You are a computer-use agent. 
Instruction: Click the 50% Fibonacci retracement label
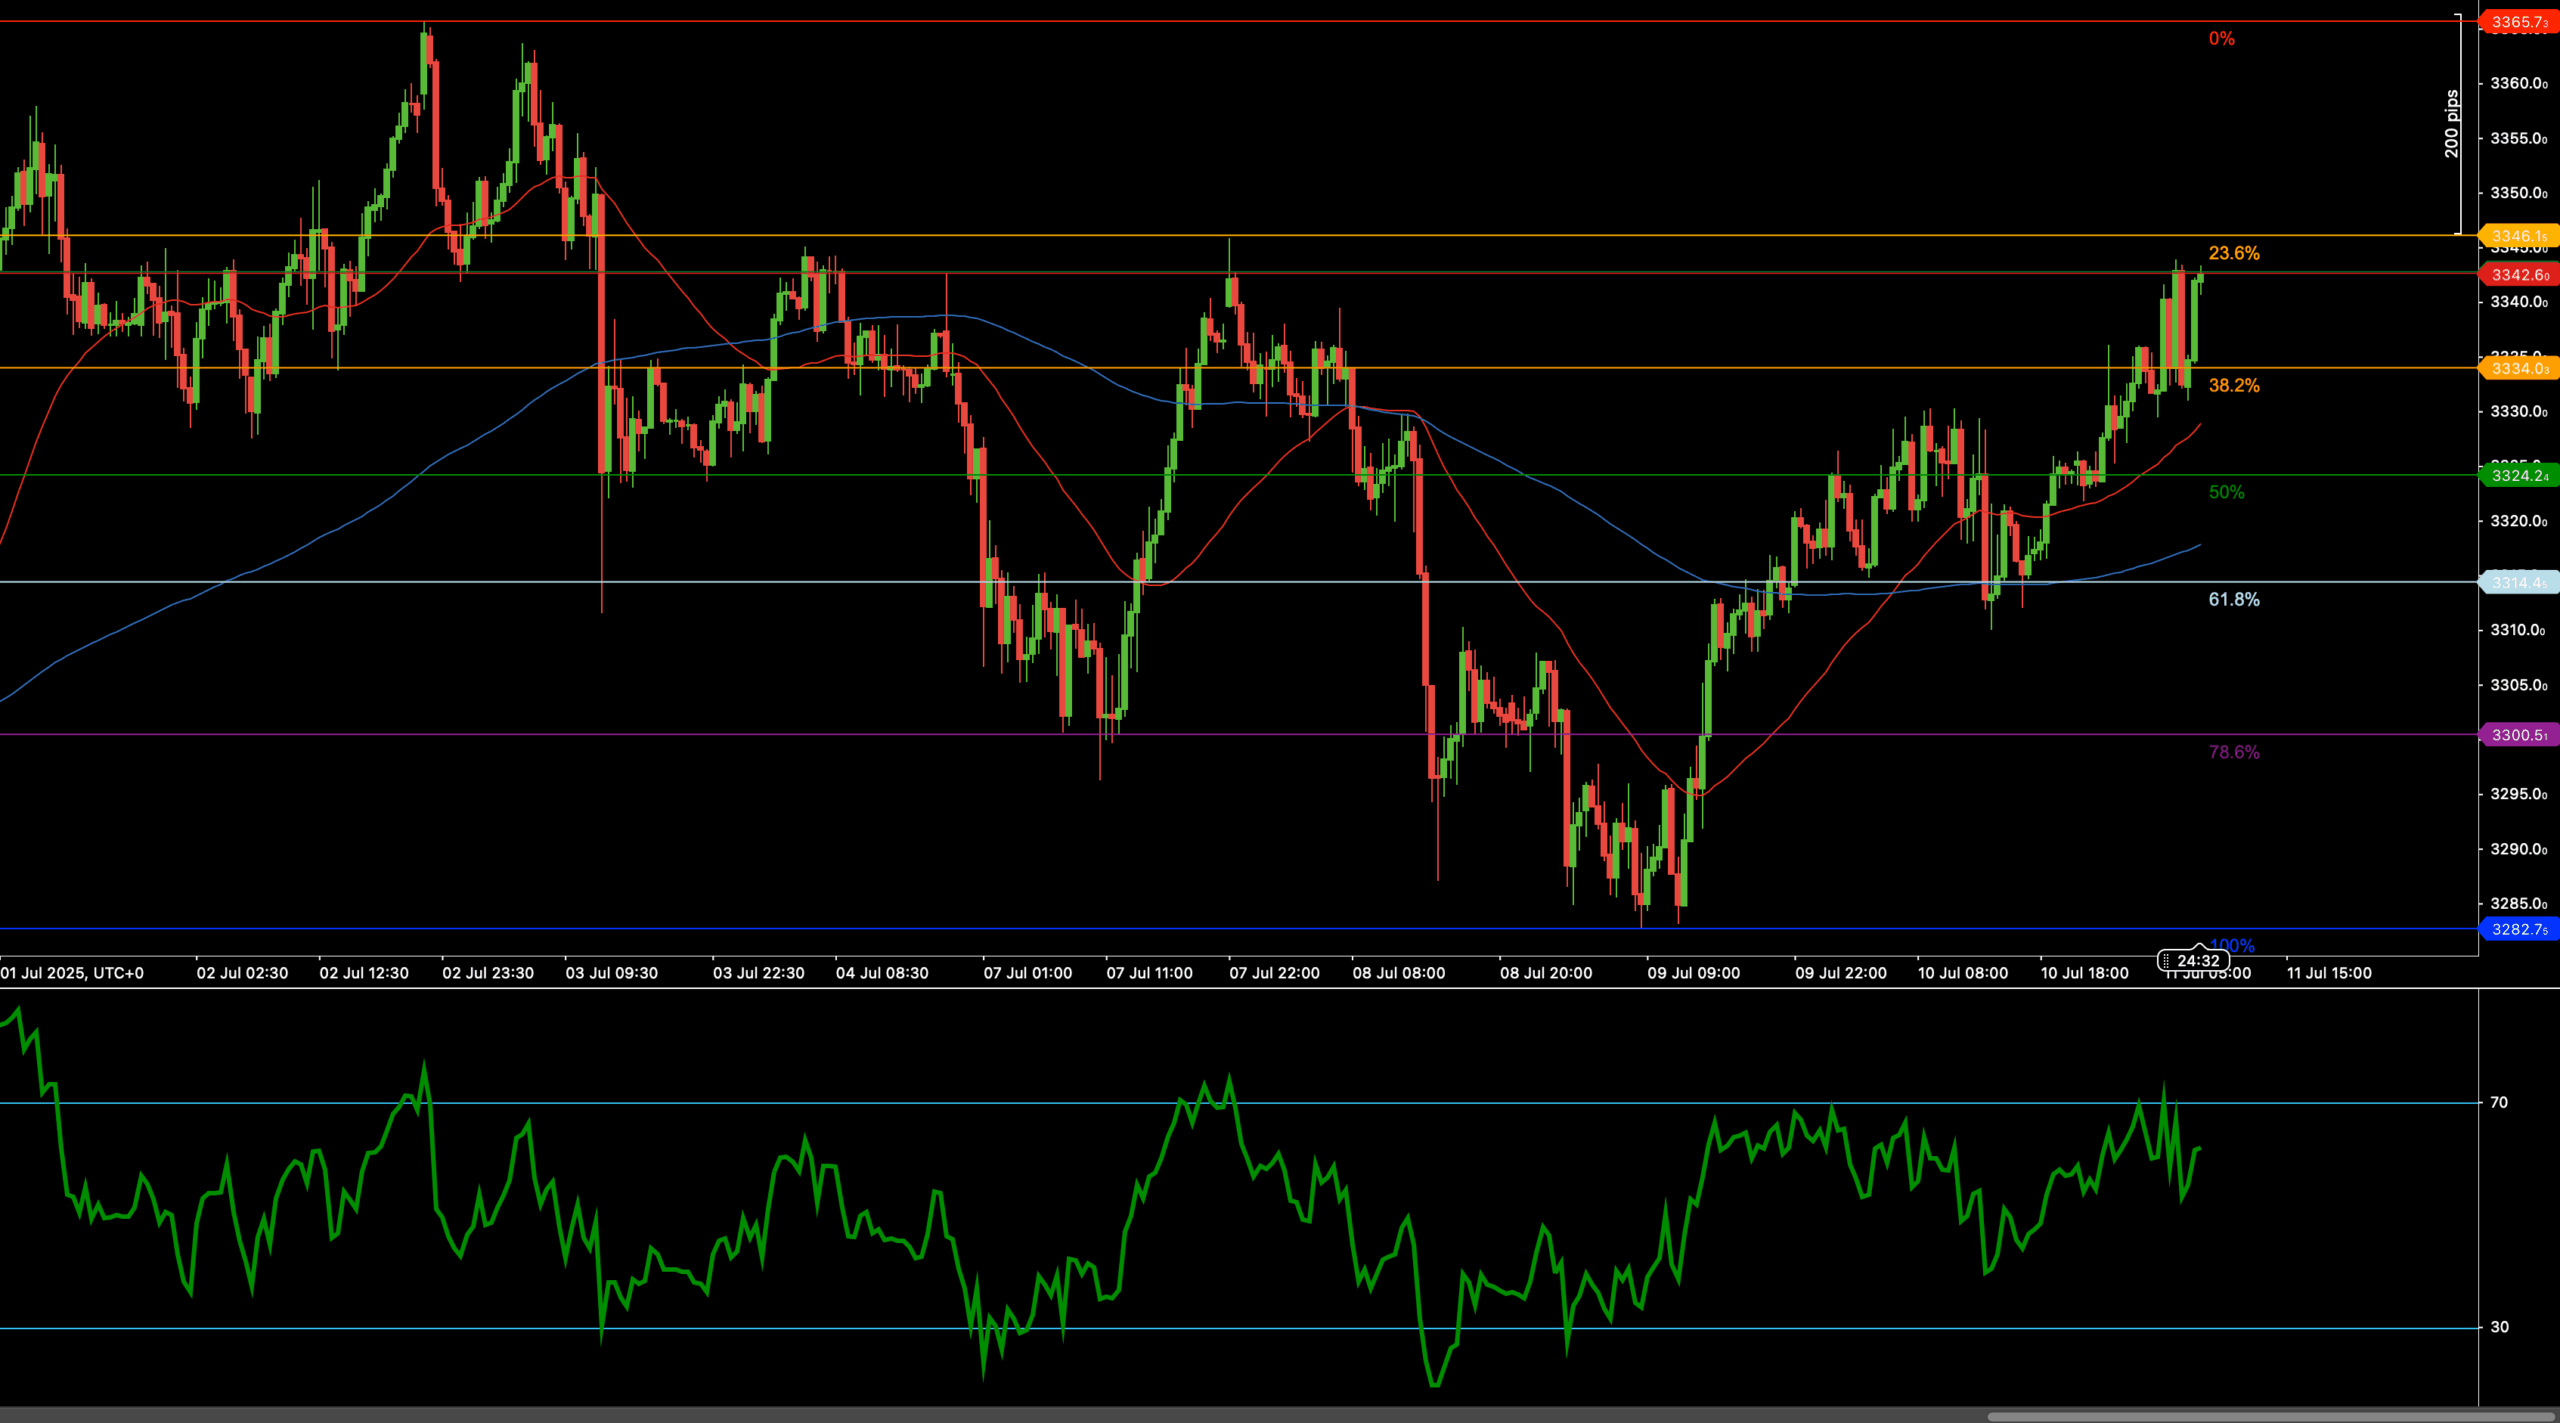2226,492
